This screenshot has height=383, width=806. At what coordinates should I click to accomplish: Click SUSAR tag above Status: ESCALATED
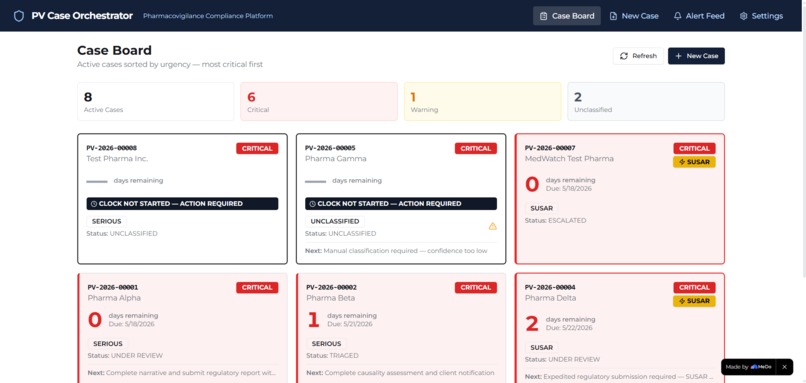point(541,209)
